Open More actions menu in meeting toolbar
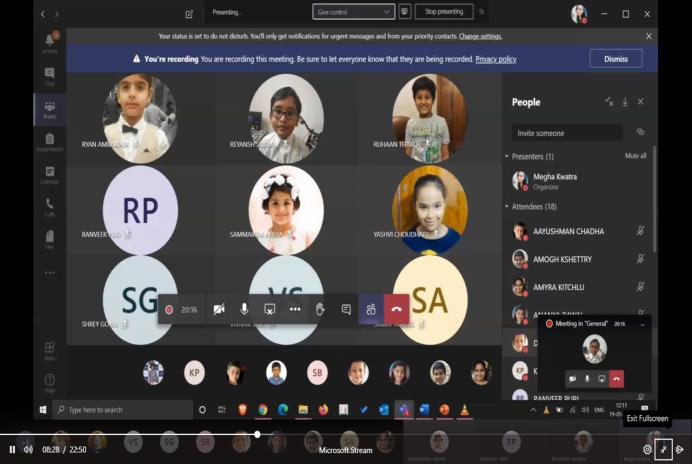 pos(295,309)
